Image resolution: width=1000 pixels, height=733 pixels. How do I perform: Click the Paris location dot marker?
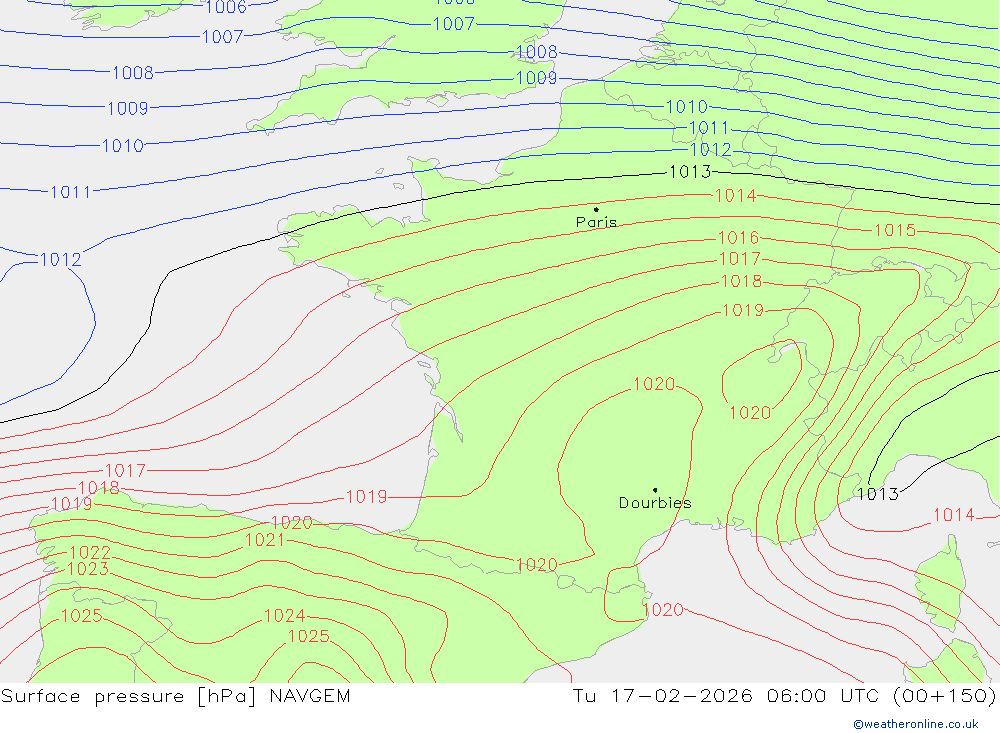[596, 209]
